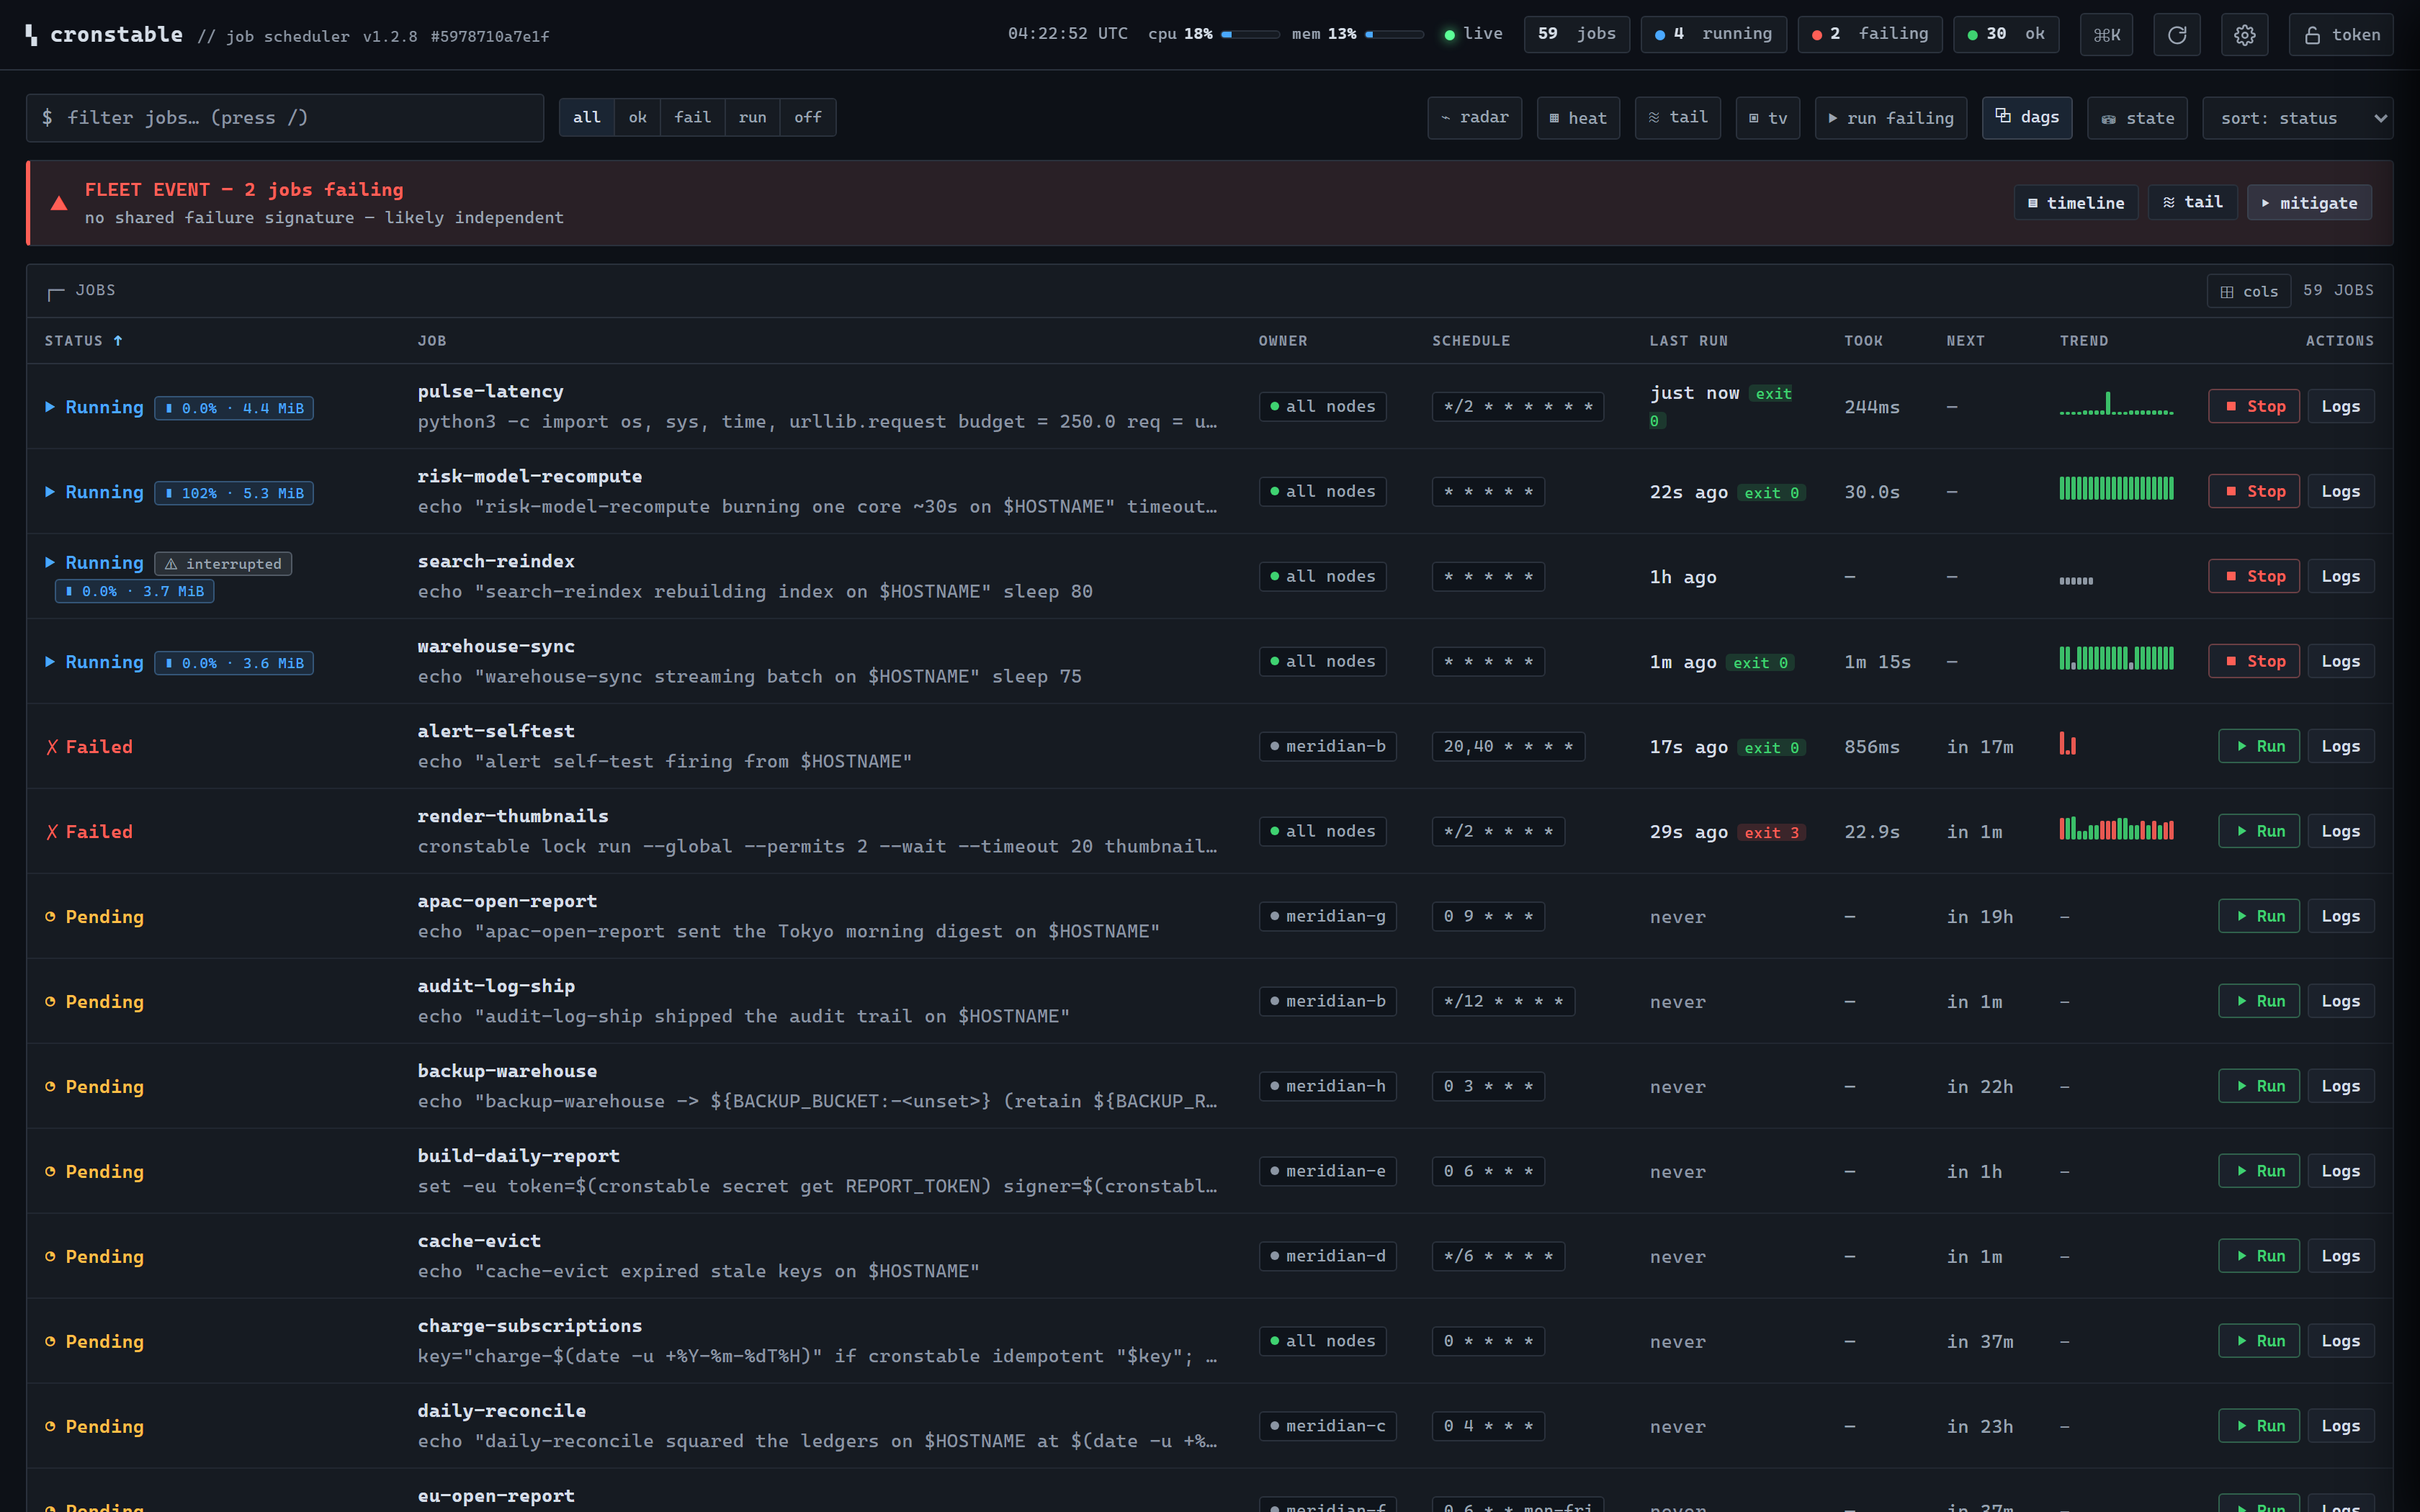
Task: Open Logs for alert-selftest
Action: [2340, 746]
